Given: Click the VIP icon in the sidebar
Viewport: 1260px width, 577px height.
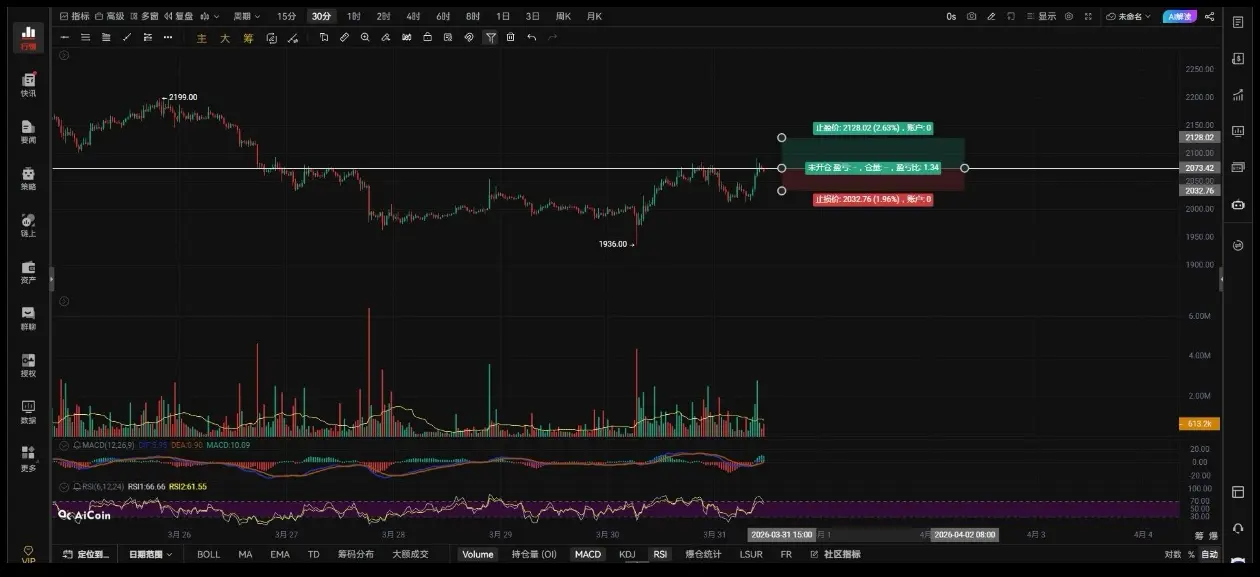Looking at the screenshot, I should click(28, 555).
